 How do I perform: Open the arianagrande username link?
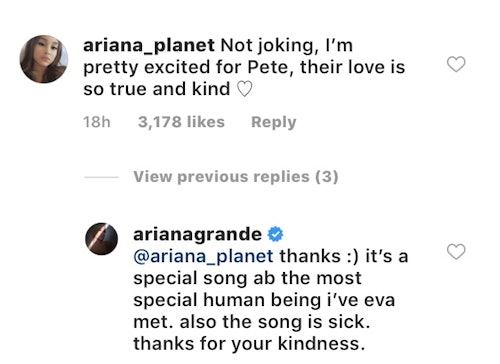tap(197, 234)
